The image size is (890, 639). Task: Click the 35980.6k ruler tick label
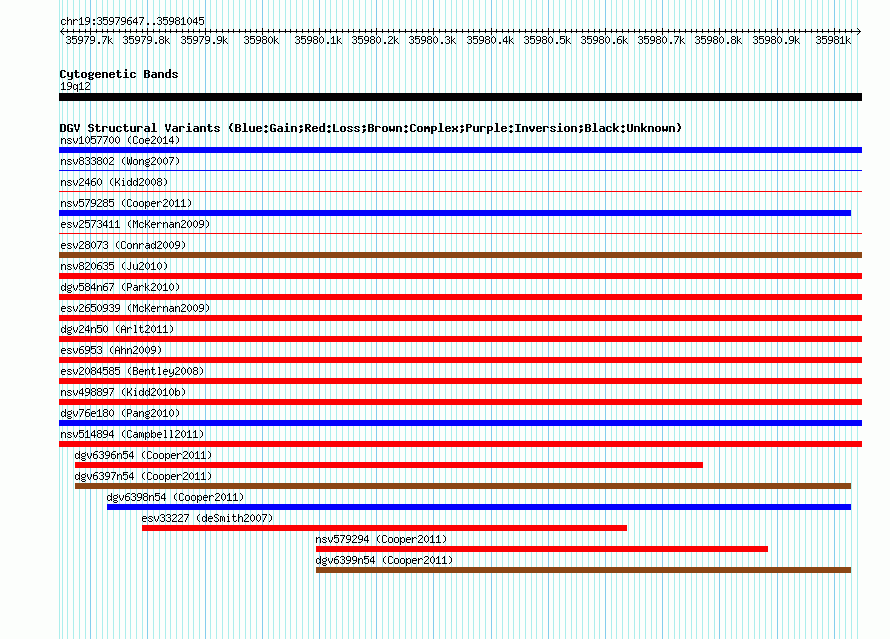604,40
